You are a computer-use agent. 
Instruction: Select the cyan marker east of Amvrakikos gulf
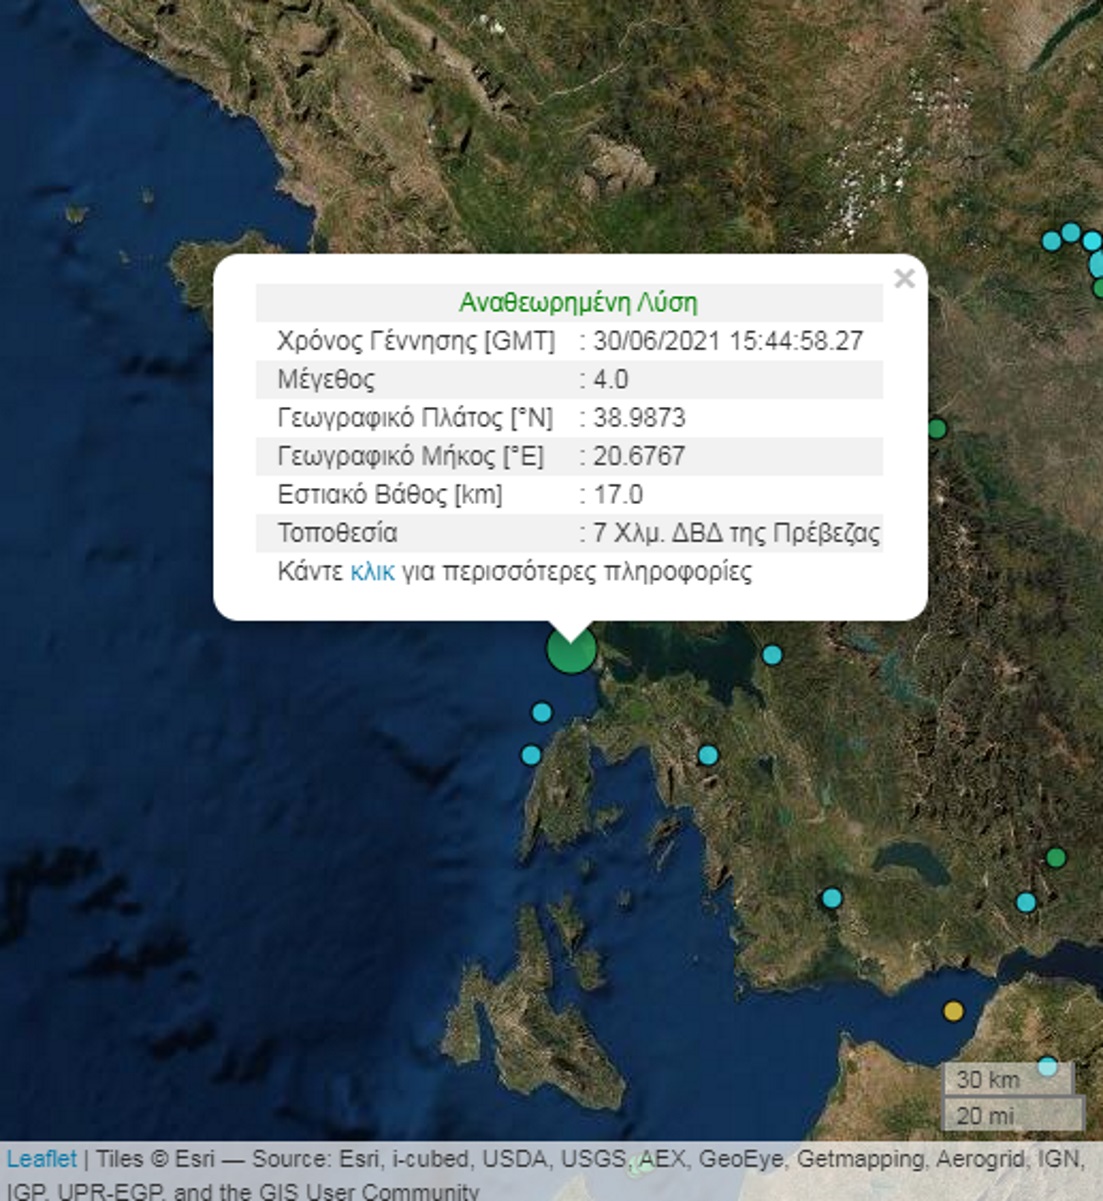click(x=772, y=655)
